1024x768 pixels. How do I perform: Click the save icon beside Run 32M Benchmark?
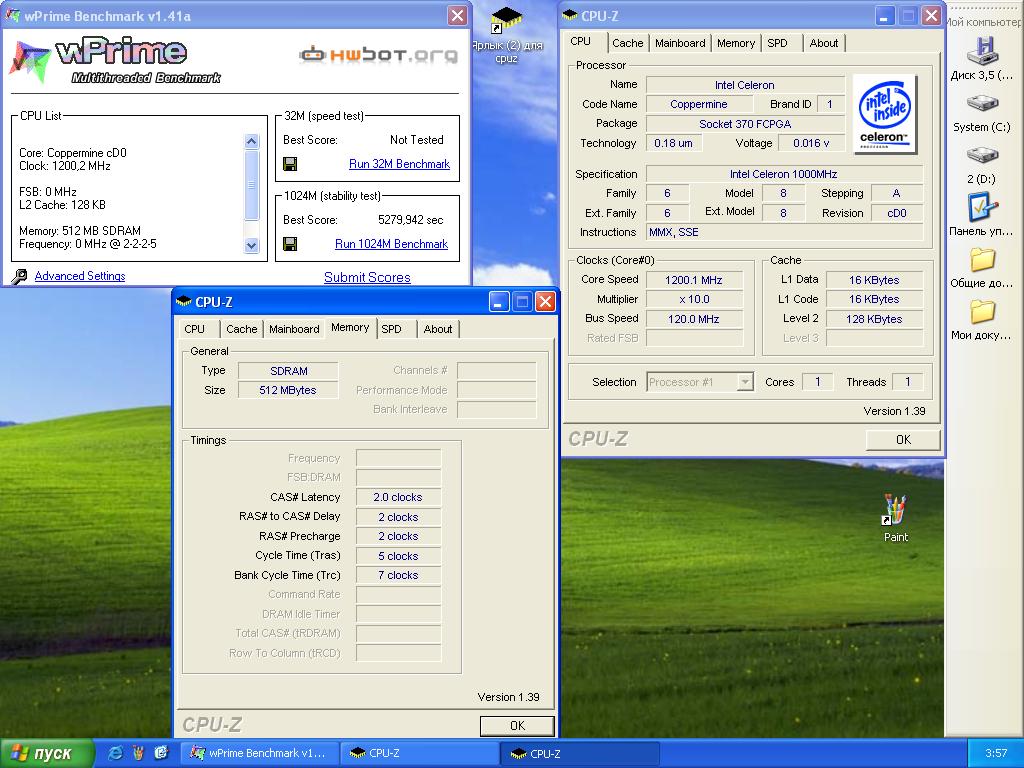tap(290, 164)
